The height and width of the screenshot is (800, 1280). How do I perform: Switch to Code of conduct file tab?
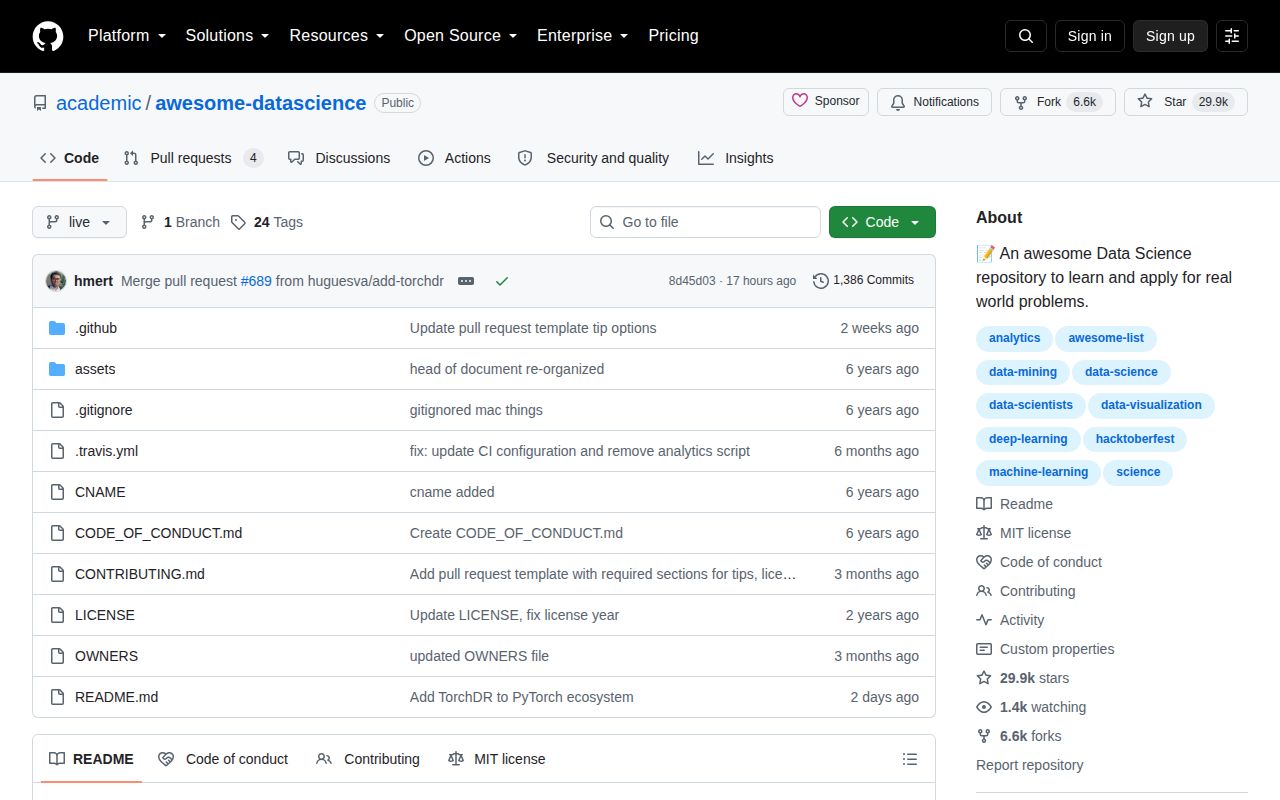(x=223, y=759)
